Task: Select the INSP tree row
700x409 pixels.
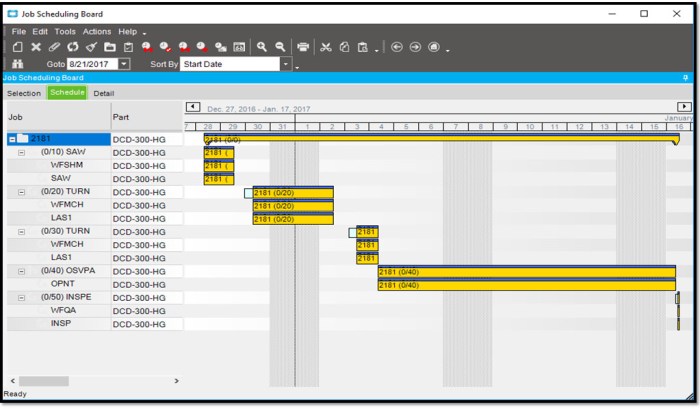Action: pos(61,323)
